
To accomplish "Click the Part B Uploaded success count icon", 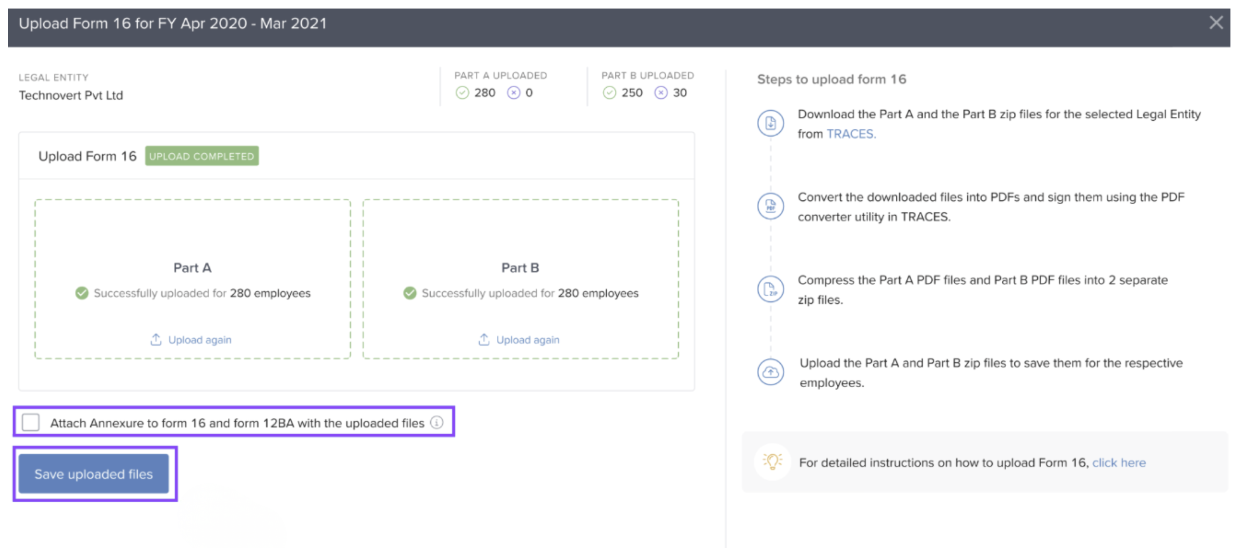I will point(609,93).
